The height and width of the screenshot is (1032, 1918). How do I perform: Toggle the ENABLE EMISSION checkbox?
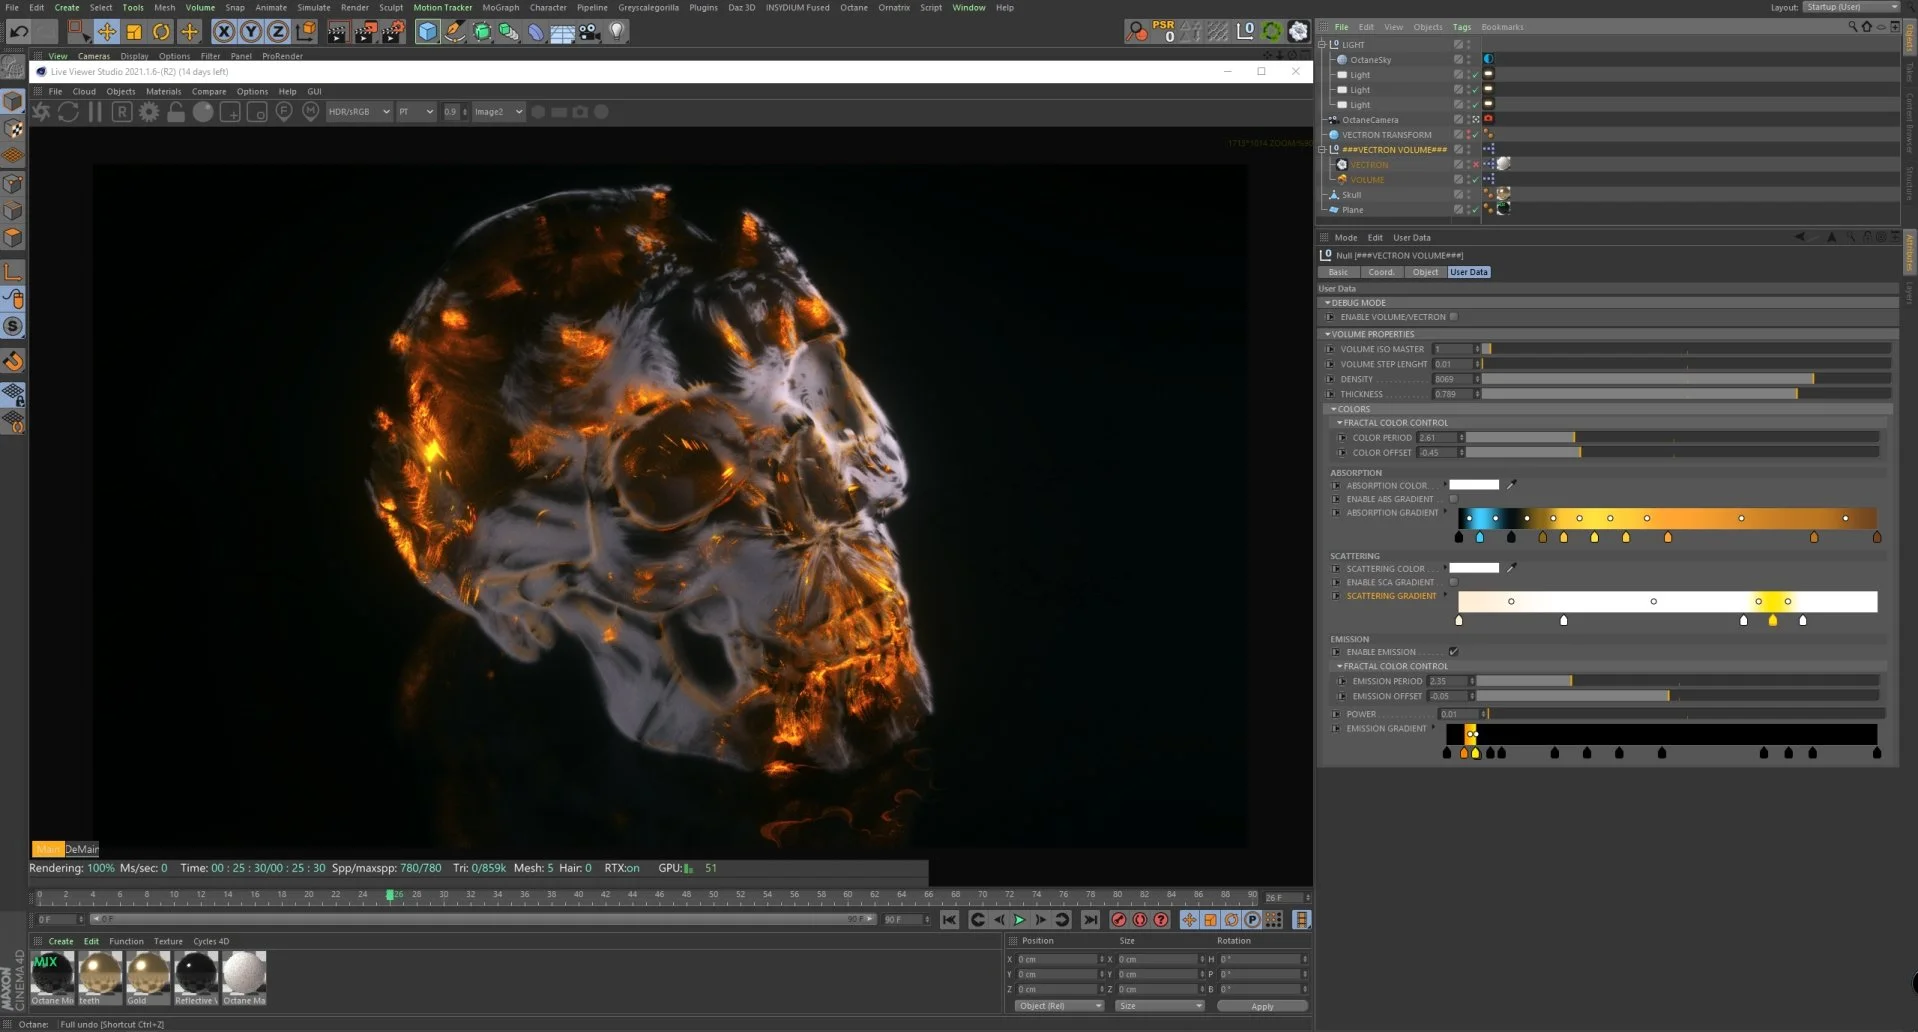(x=1454, y=651)
